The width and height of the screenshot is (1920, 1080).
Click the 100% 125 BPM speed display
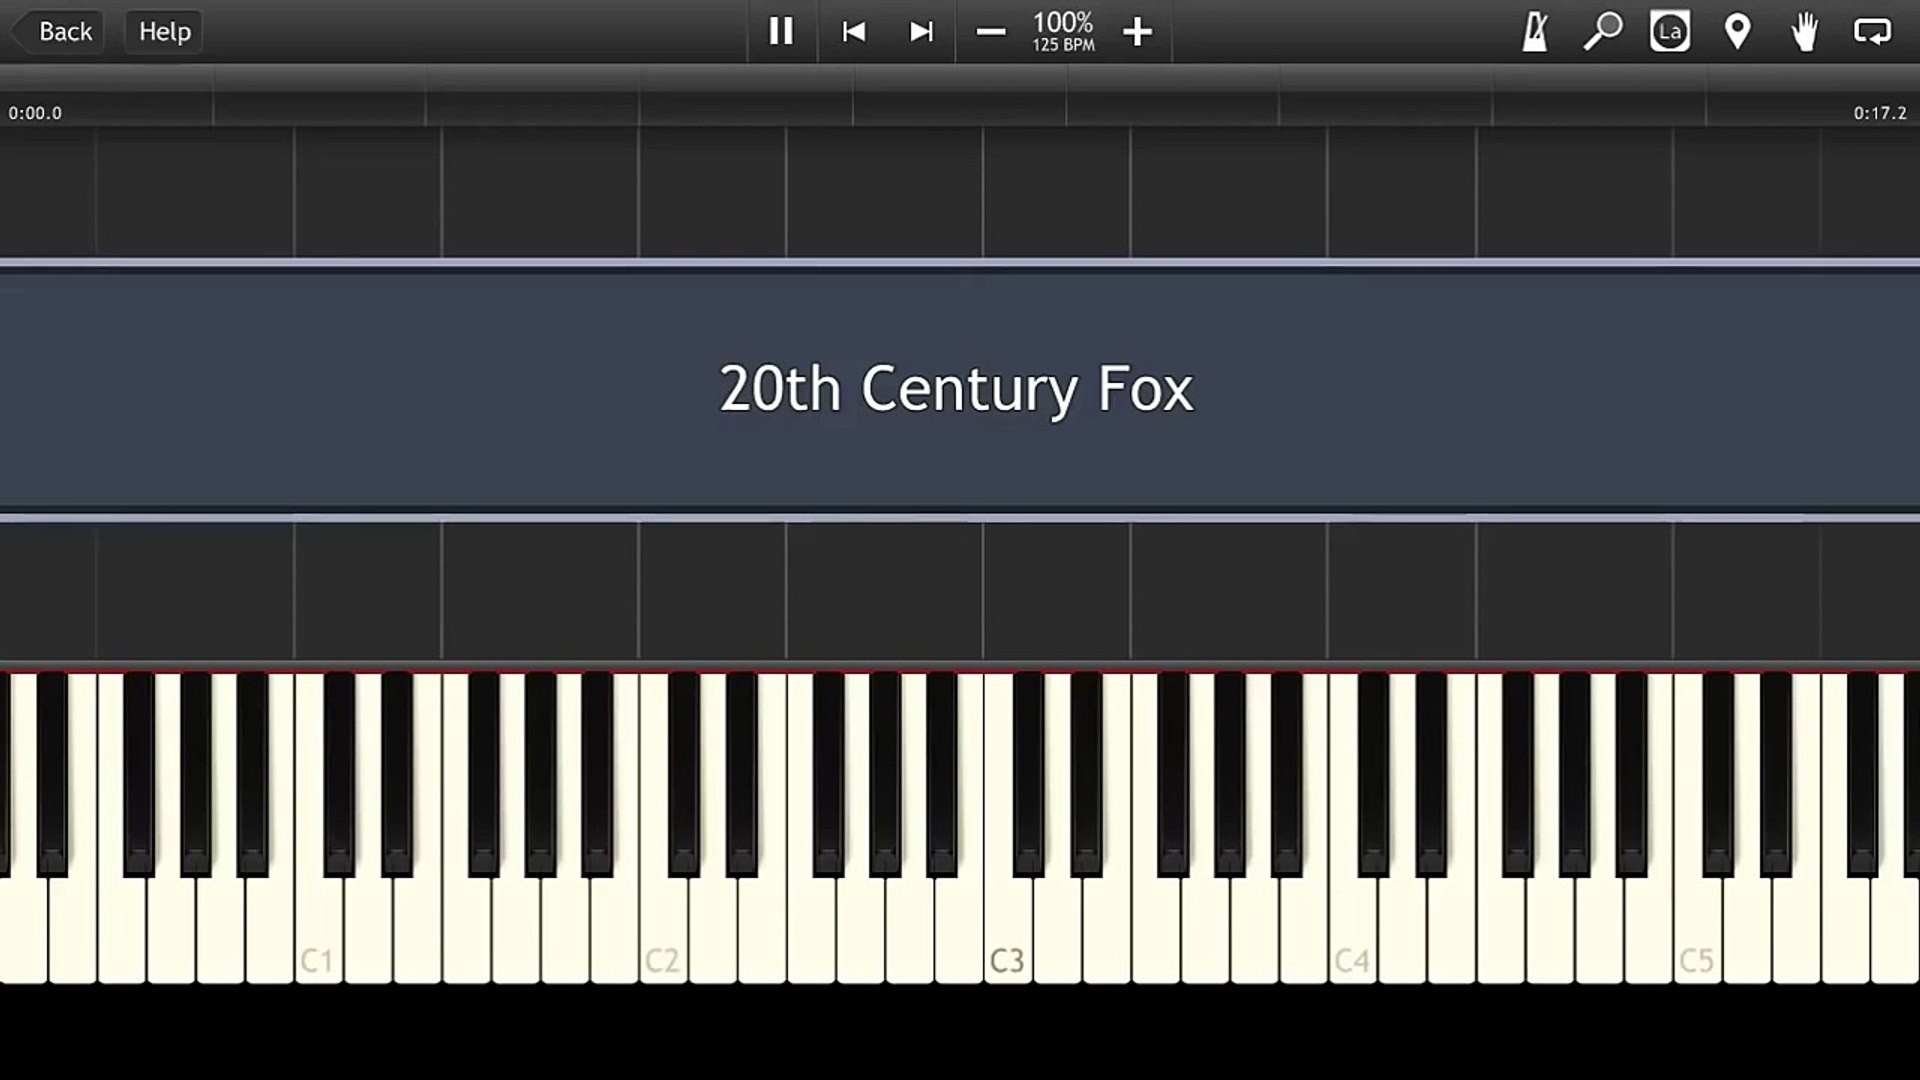[1063, 32]
